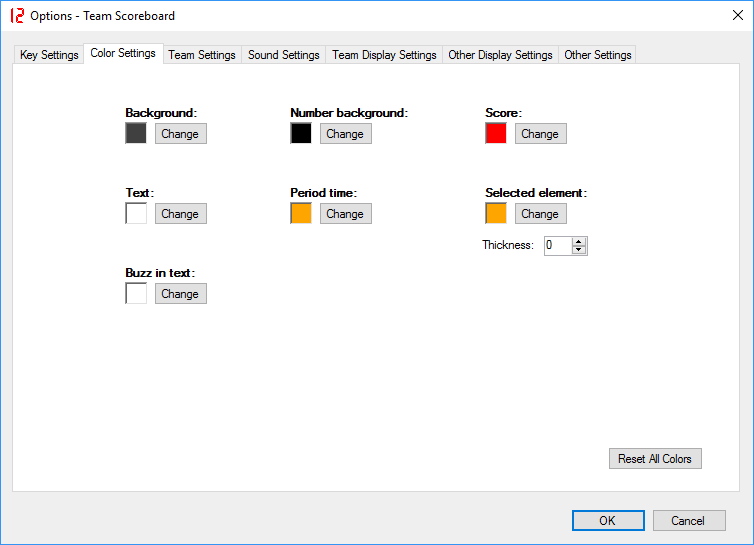Click the Buzz in text swatch
This screenshot has width=754, height=545.
click(x=136, y=293)
